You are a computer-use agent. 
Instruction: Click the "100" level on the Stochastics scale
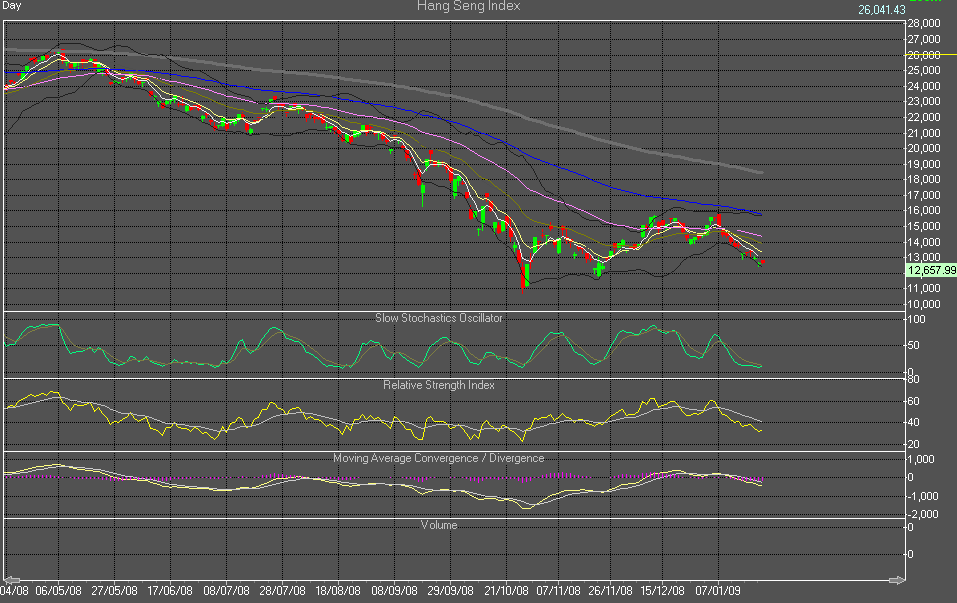(x=917, y=319)
